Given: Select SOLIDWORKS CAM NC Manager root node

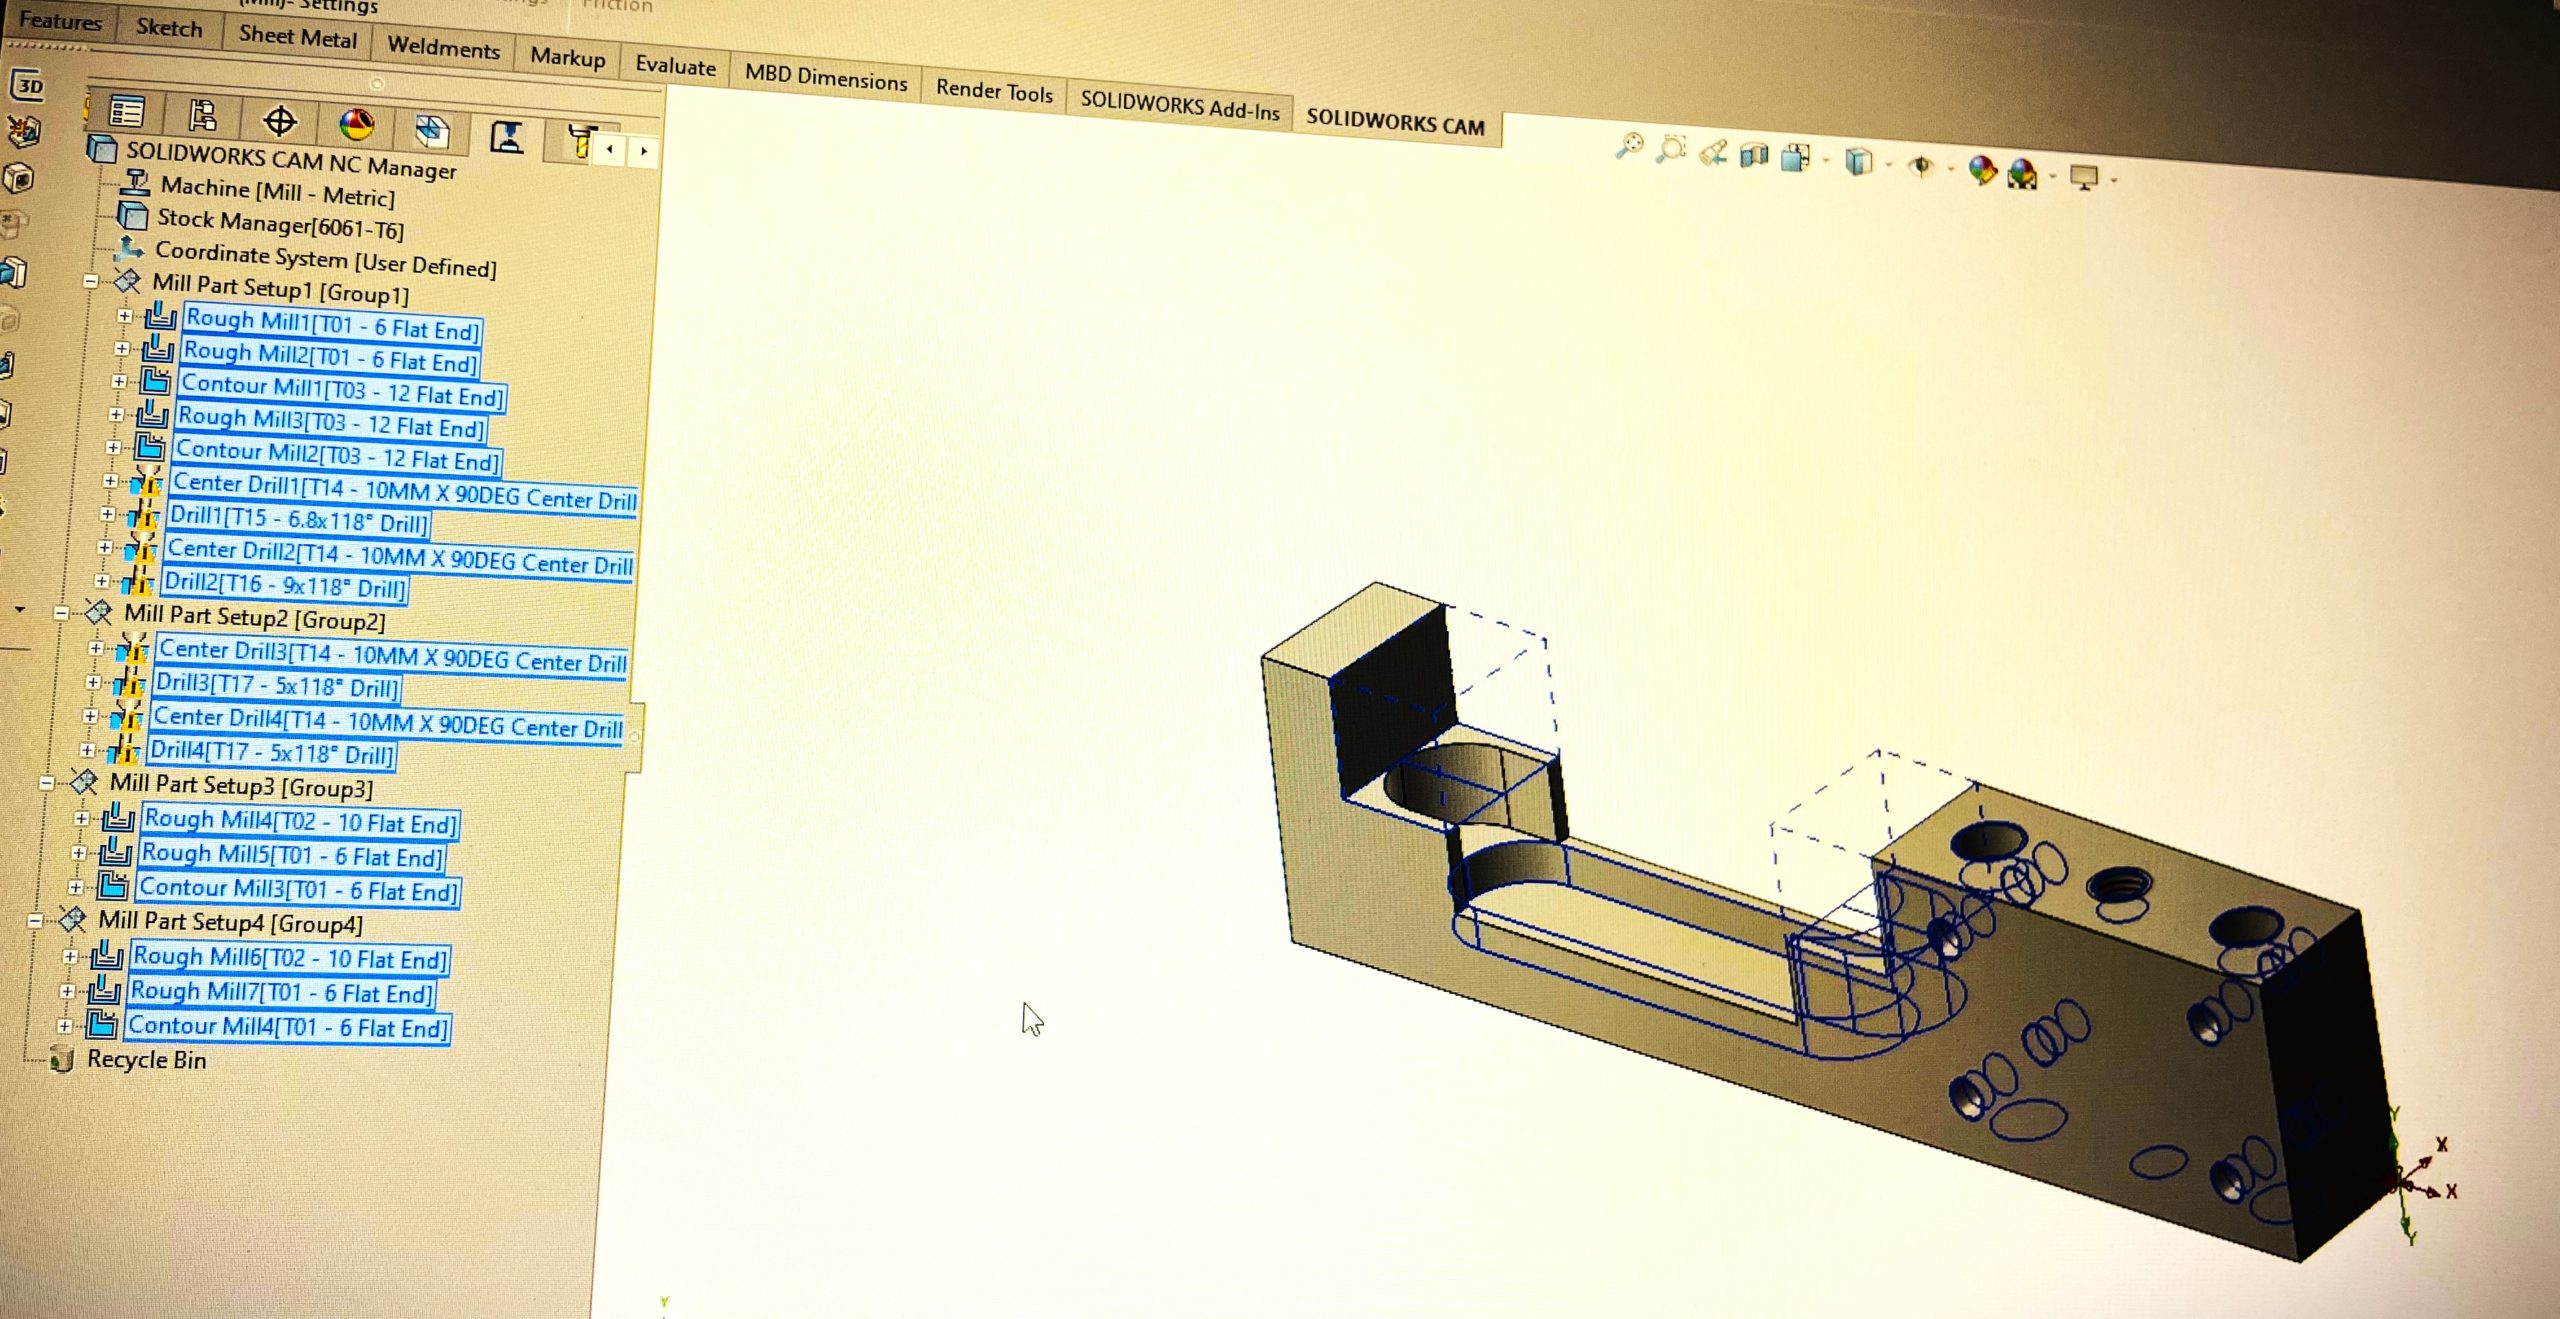Looking at the screenshot, I should (x=290, y=161).
